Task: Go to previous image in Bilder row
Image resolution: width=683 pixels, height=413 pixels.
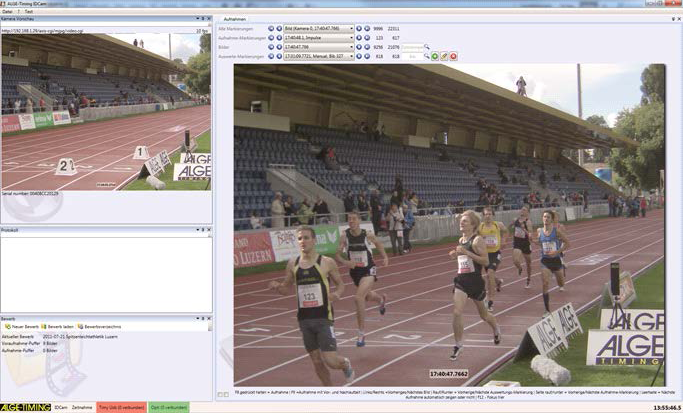Action: pyautogui.click(x=279, y=47)
